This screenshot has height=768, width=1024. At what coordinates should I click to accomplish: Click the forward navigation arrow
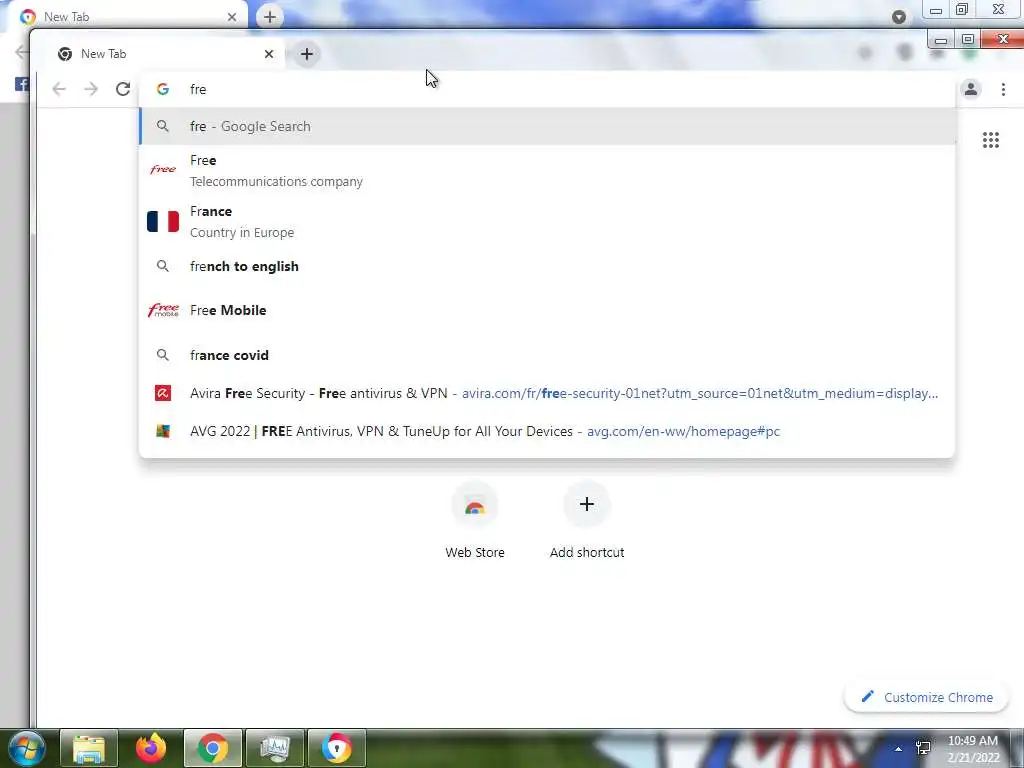coord(91,89)
